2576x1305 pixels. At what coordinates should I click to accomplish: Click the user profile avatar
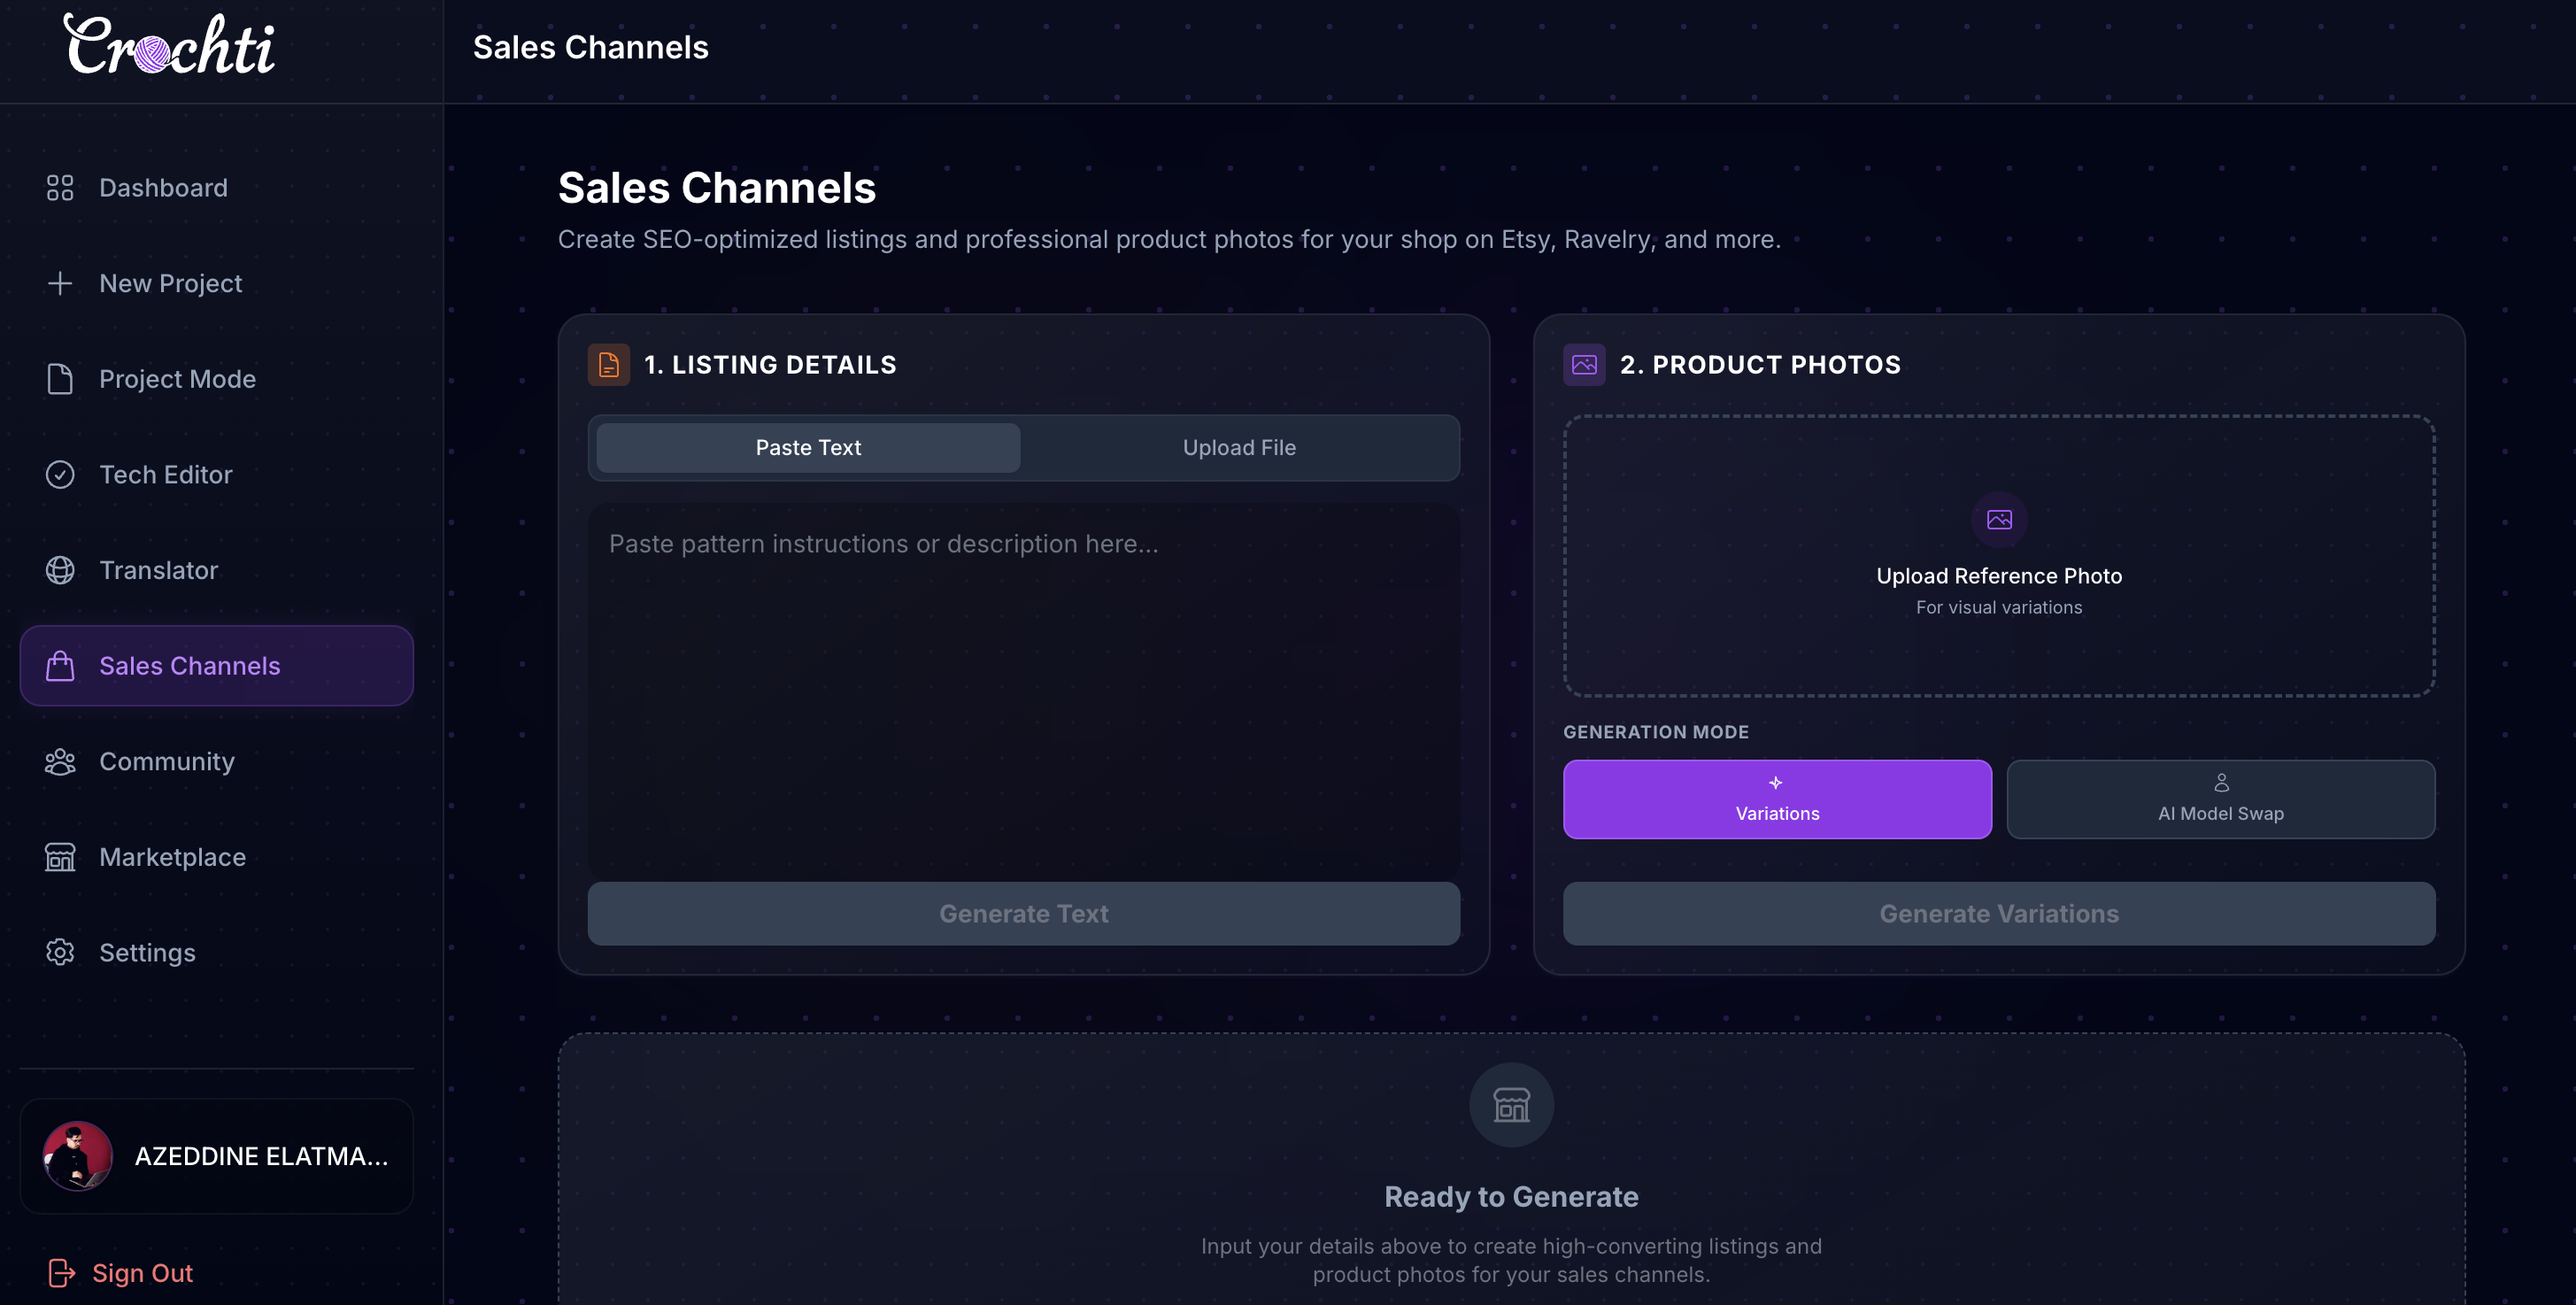(78, 1156)
